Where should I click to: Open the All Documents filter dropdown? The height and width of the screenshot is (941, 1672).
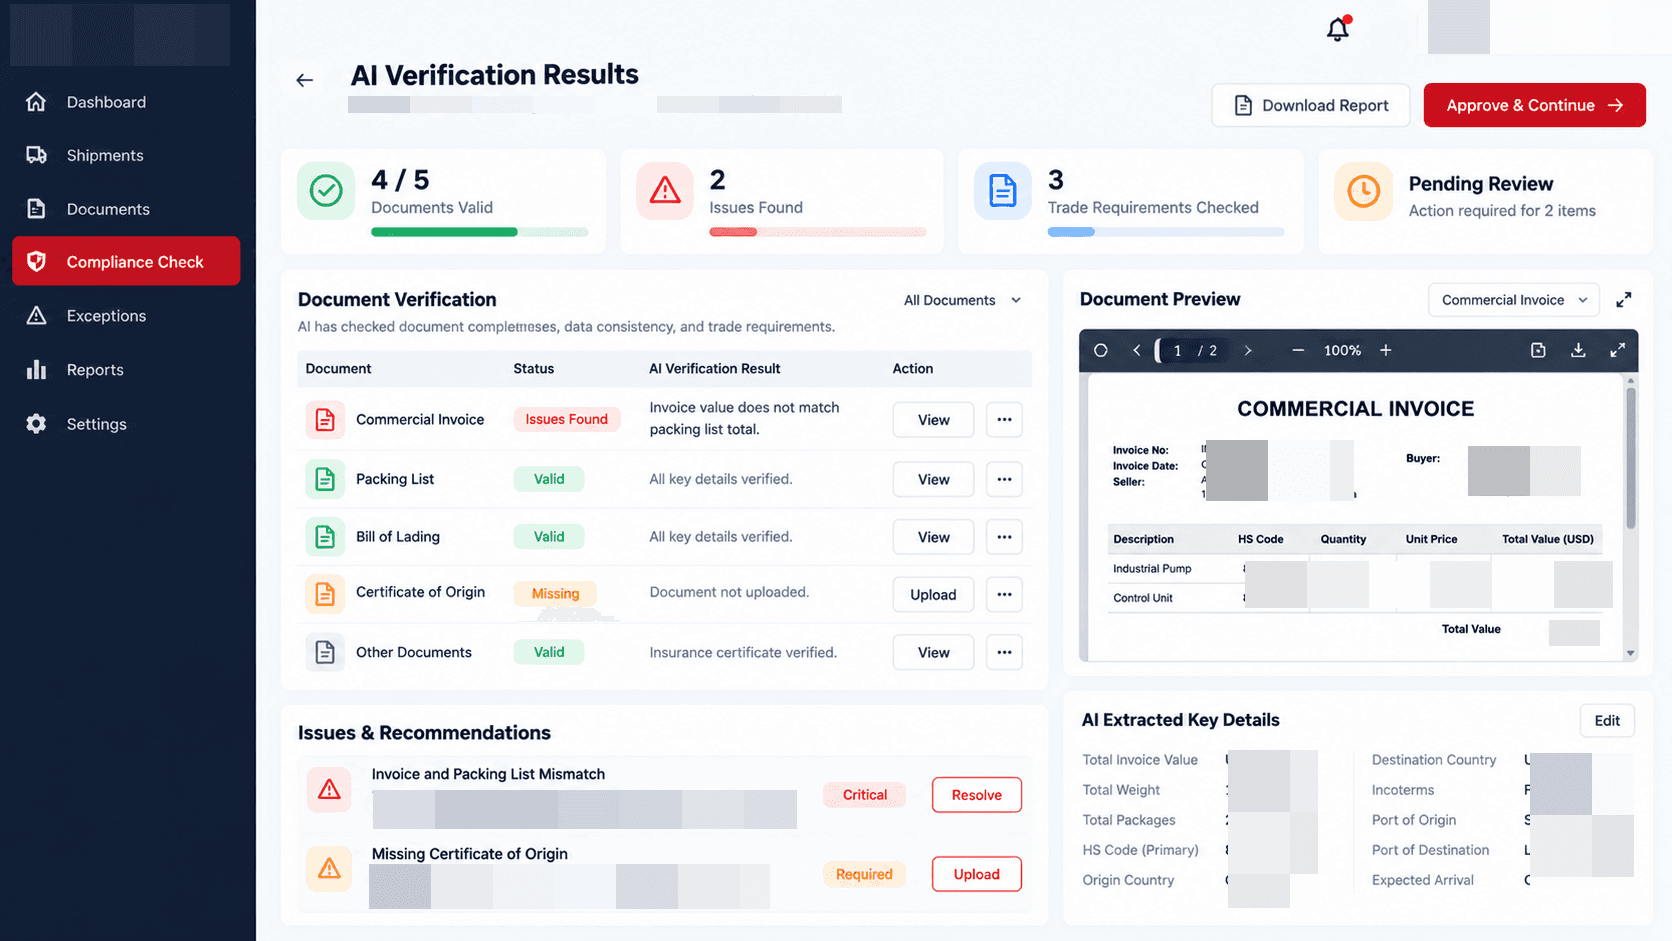click(962, 300)
